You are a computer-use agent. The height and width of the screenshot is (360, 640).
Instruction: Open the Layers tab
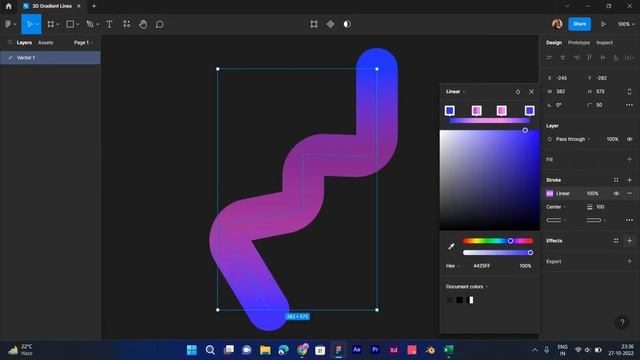click(24, 42)
